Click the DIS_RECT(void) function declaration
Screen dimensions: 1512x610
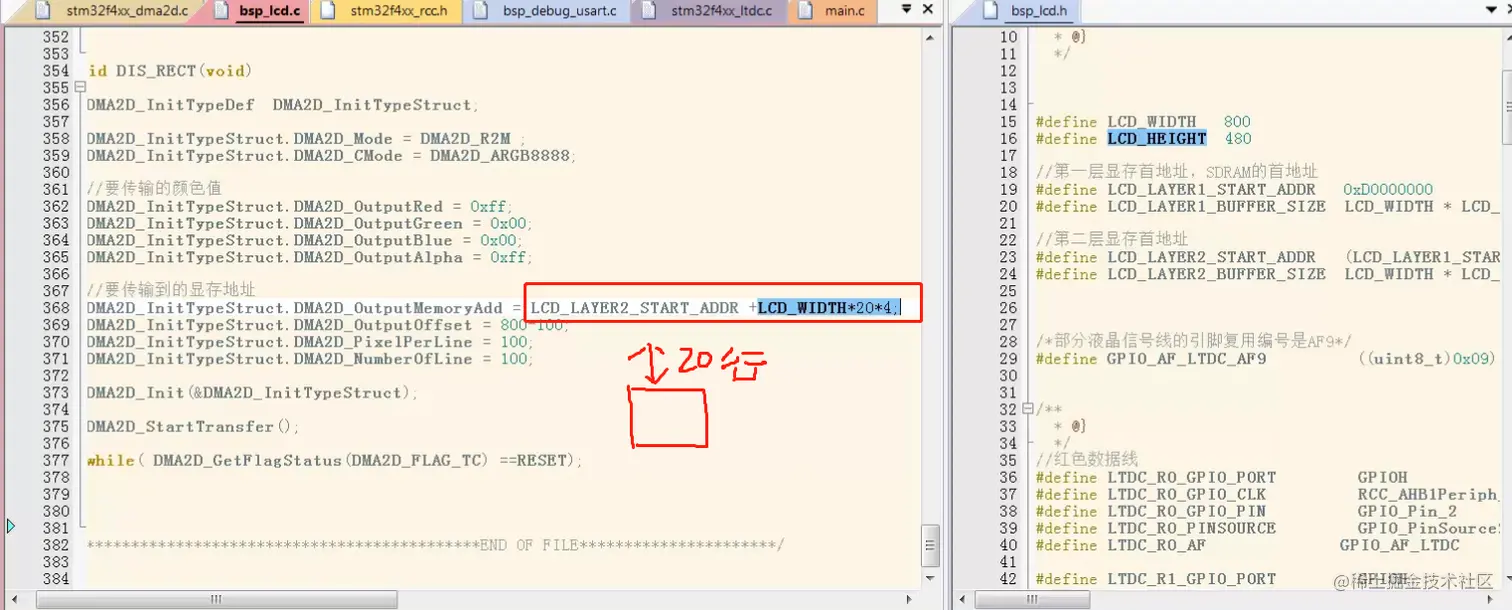(x=170, y=71)
